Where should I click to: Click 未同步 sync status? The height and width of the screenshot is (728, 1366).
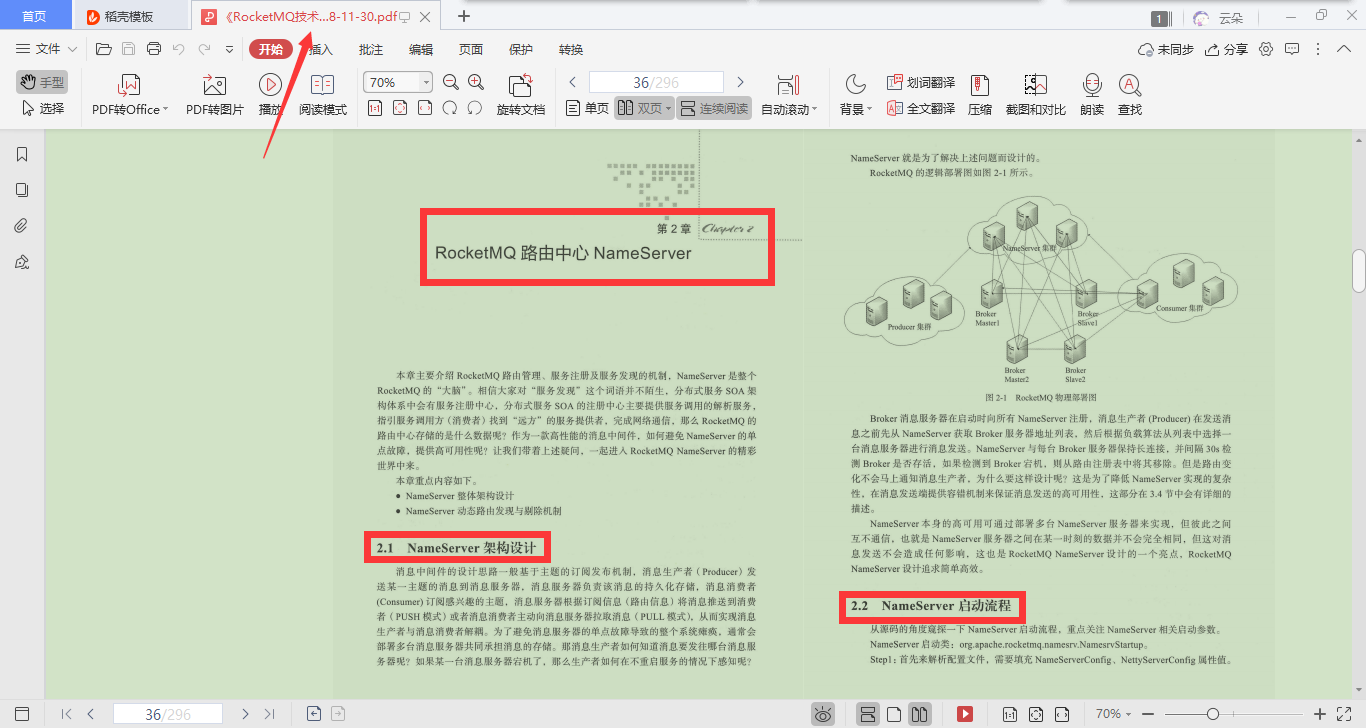click(x=1166, y=49)
